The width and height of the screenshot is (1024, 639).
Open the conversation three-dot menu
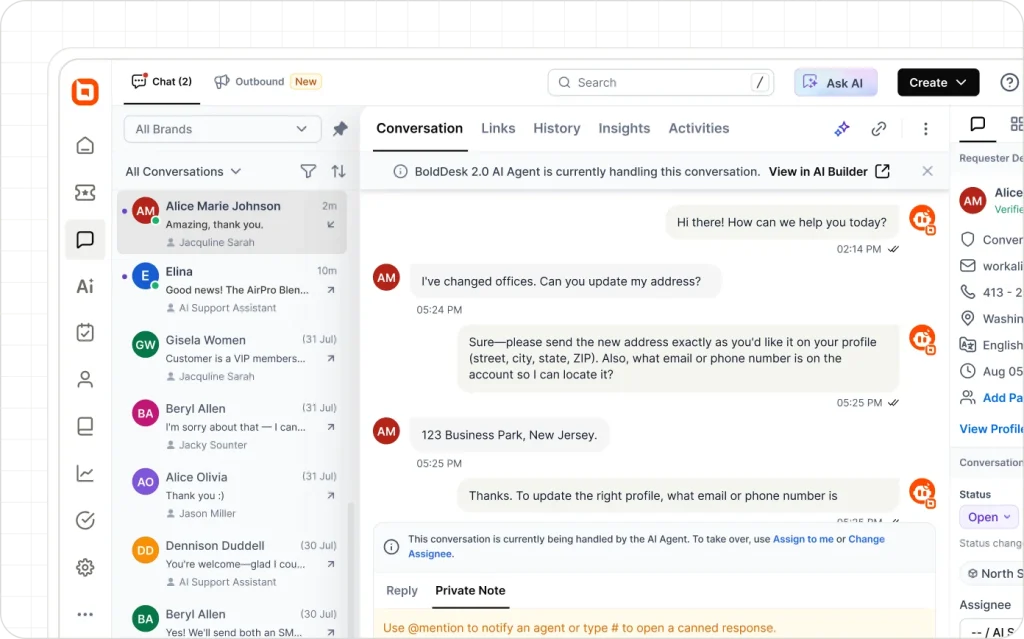pos(925,129)
